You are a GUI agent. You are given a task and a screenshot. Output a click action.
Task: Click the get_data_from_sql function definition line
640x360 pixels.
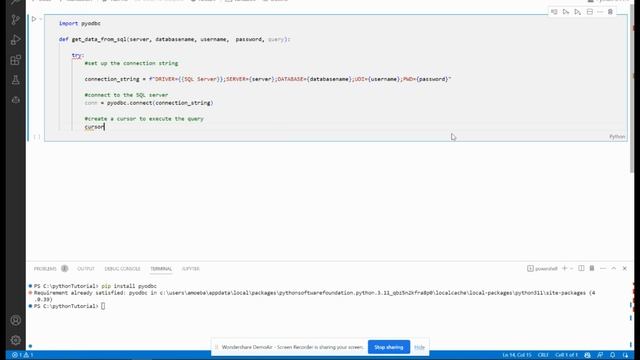(x=174, y=40)
